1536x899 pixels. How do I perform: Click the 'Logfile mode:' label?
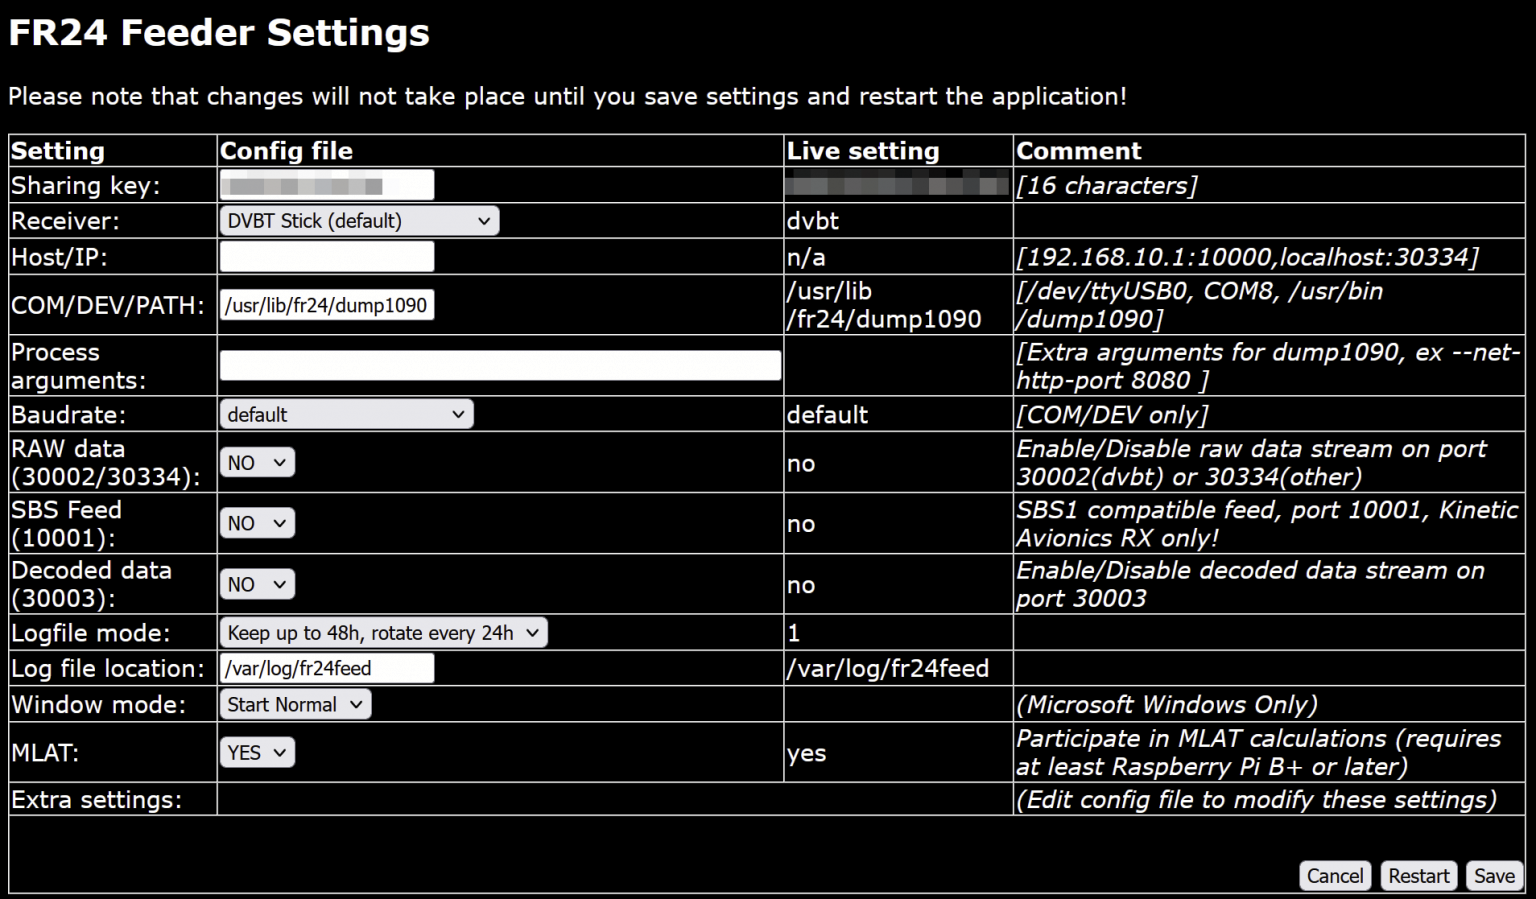pos(91,633)
